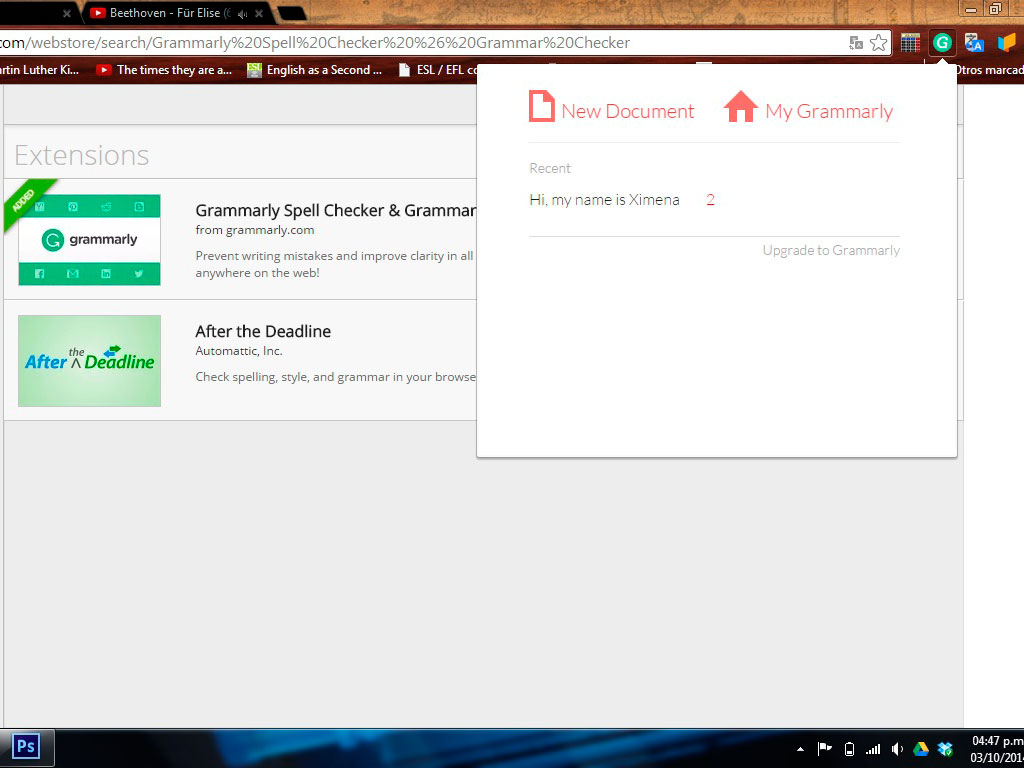Click the colorful grid extension icon
The image size is (1024, 768).
tap(910, 43)
